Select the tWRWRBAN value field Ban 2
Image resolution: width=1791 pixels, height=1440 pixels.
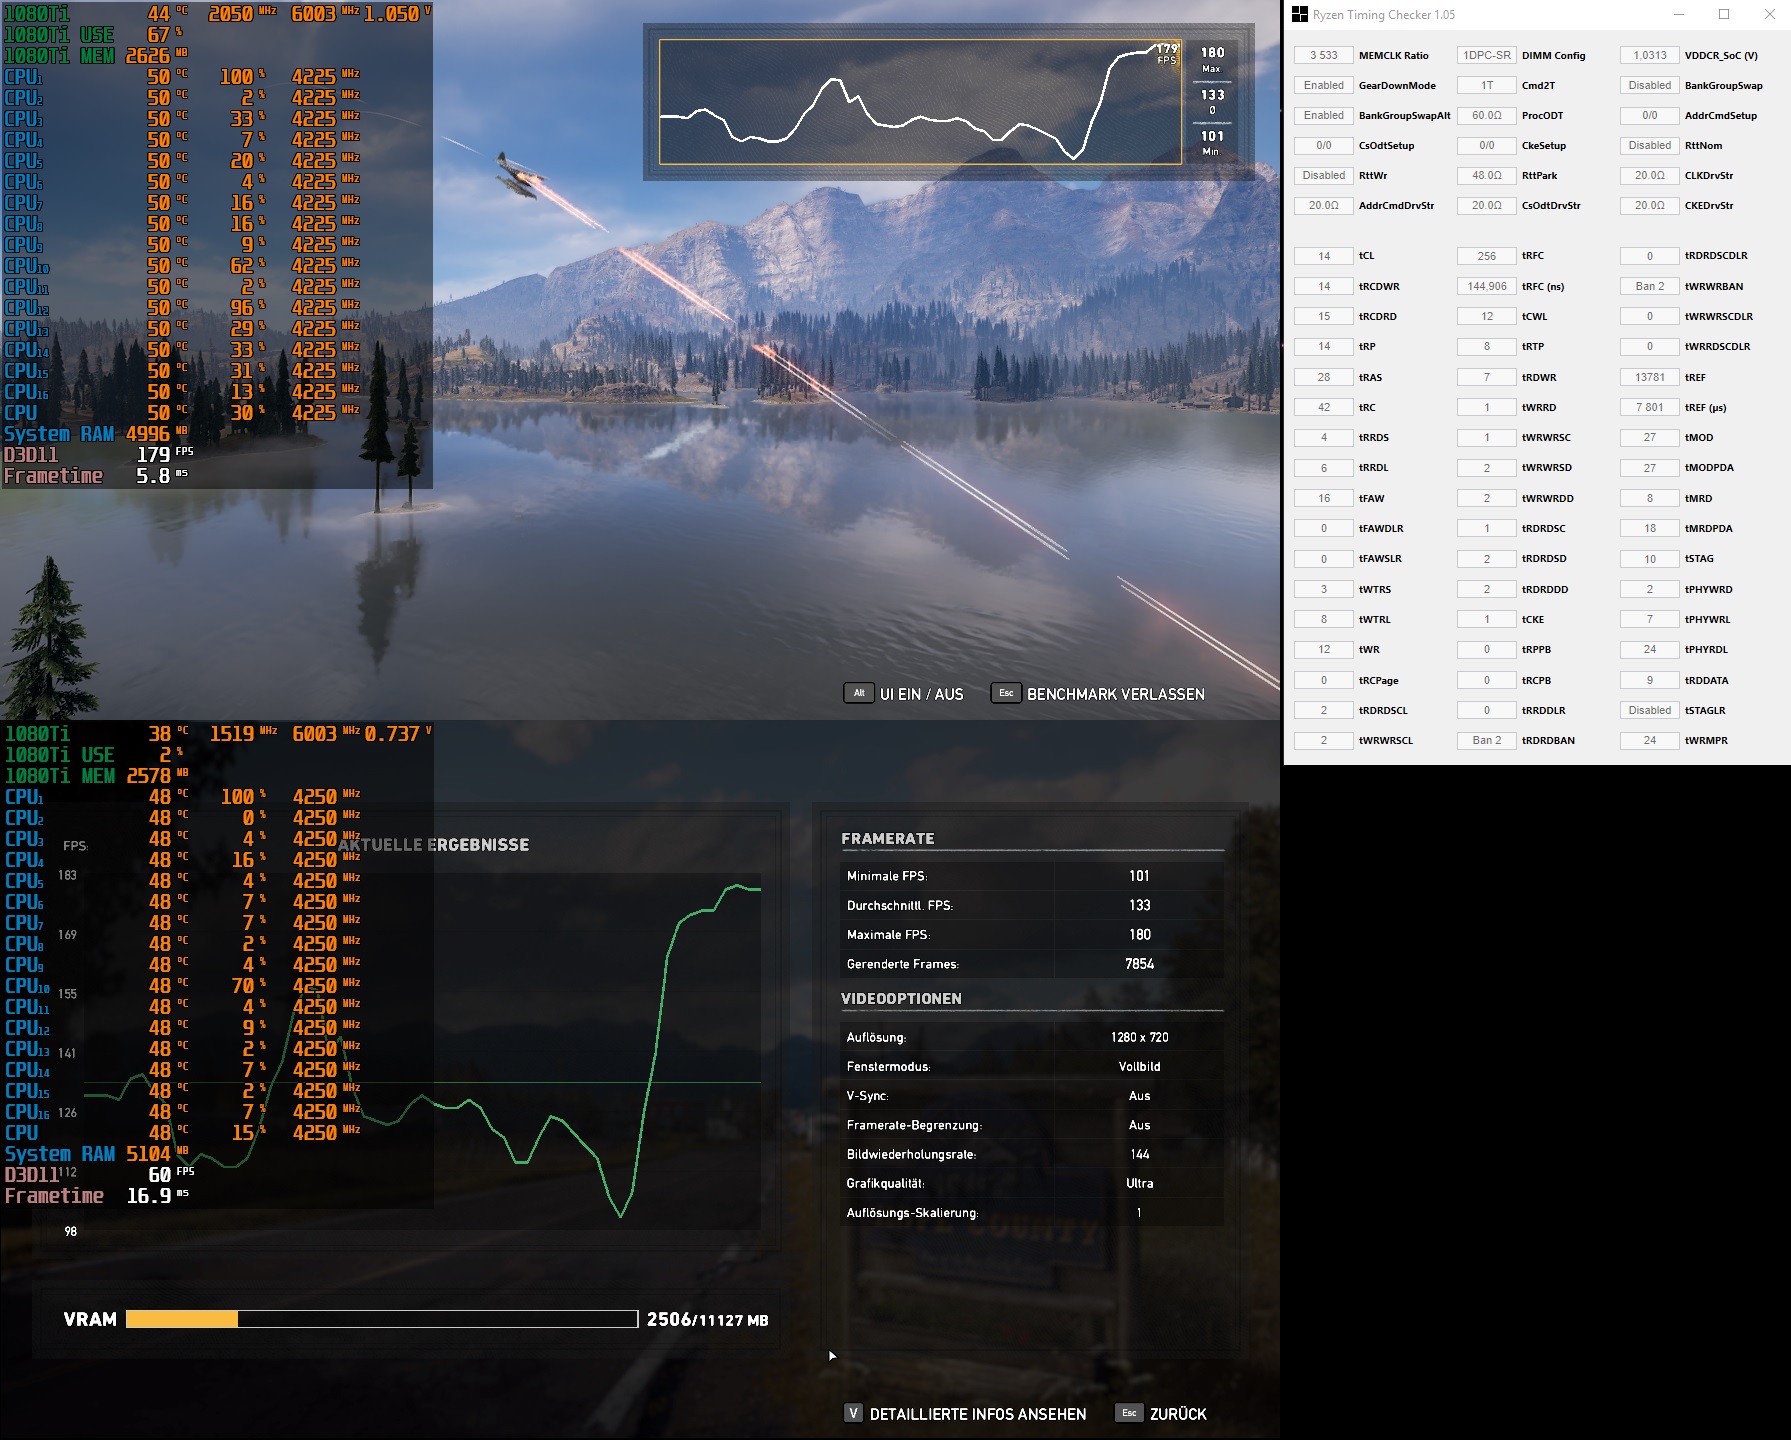pos(1650,286)
